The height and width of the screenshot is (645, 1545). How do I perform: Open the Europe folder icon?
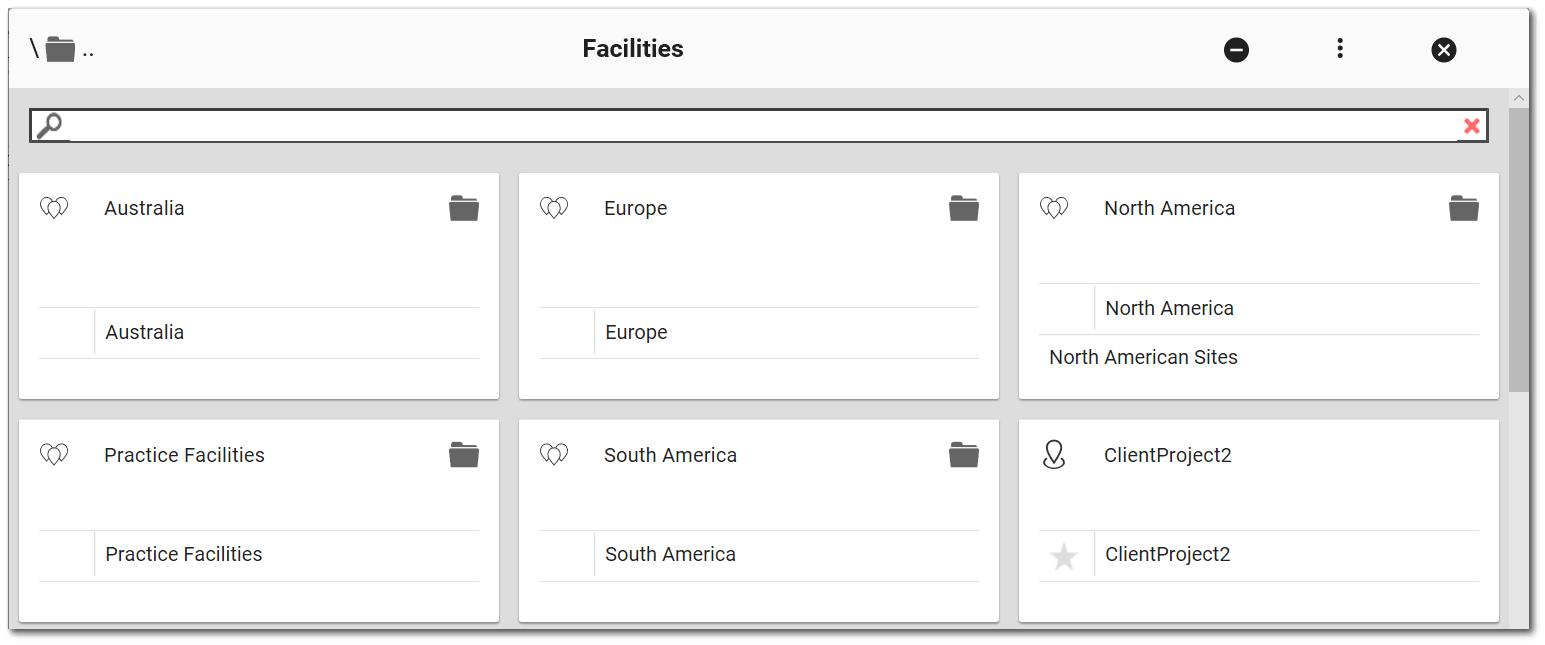(963, 207)
